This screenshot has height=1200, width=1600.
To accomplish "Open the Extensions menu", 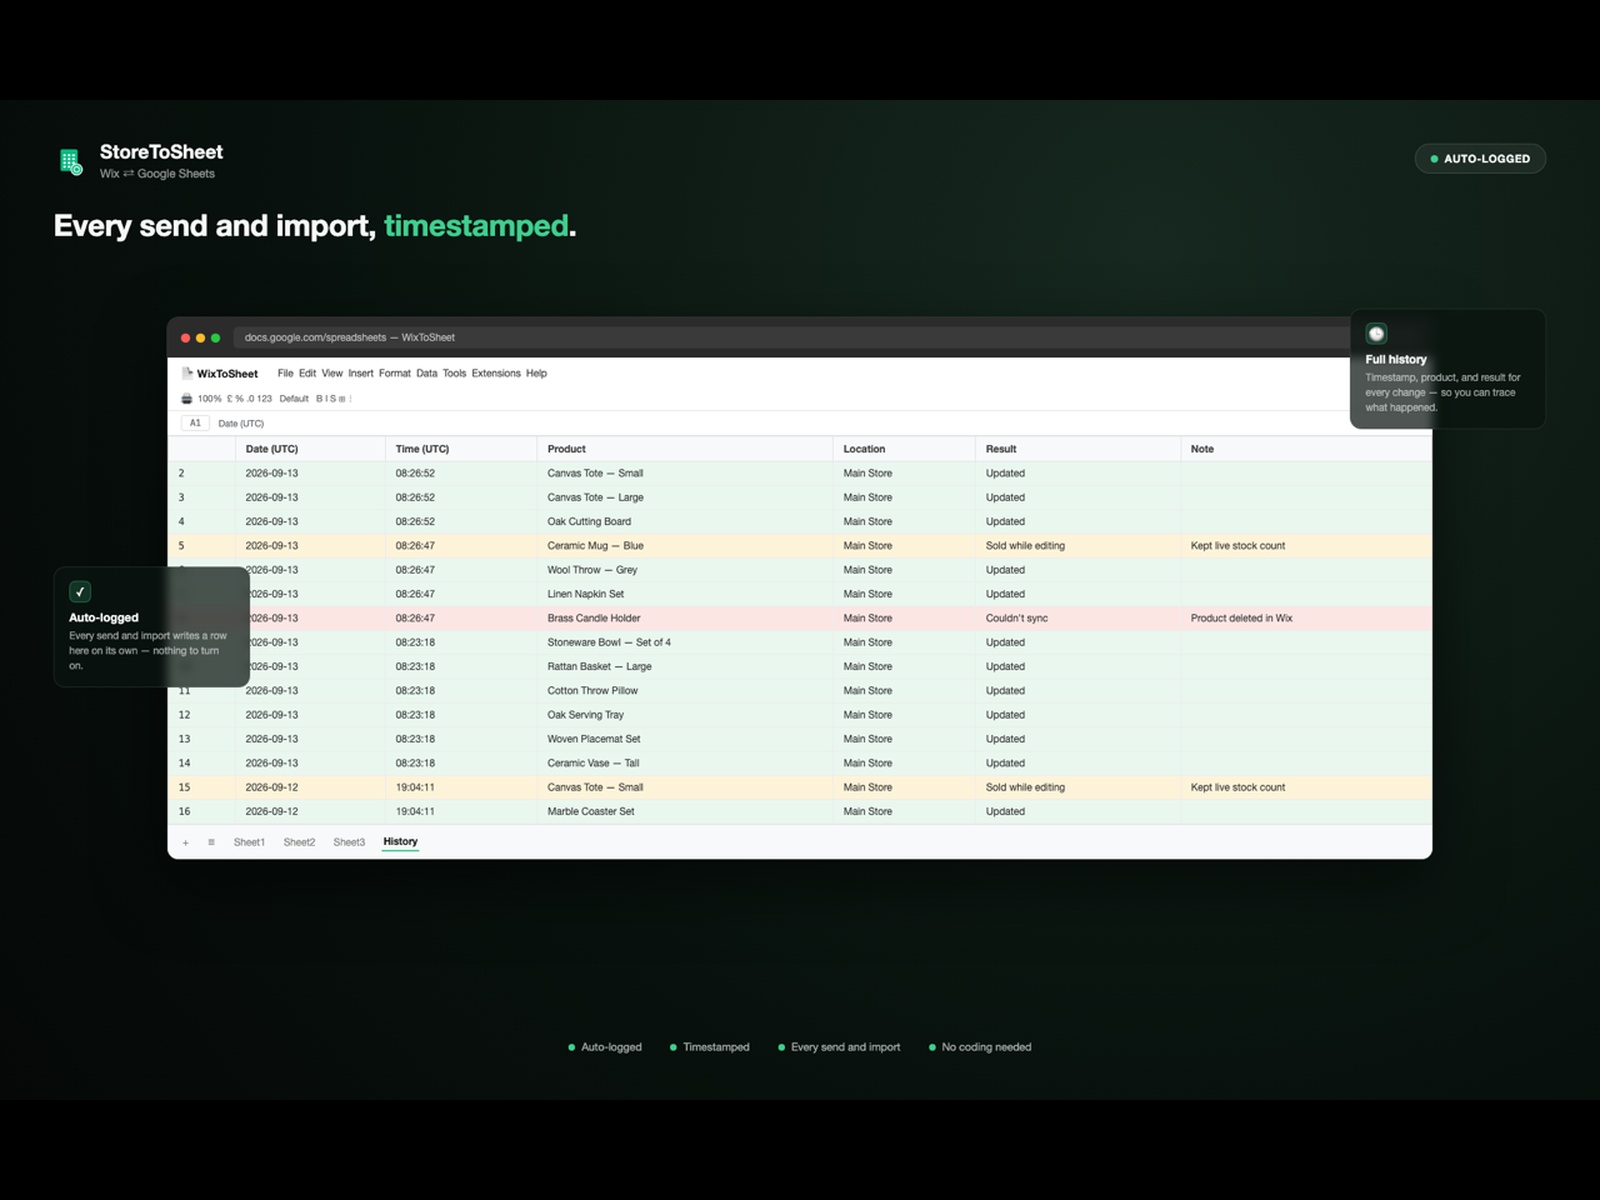I will click(496, 373).
